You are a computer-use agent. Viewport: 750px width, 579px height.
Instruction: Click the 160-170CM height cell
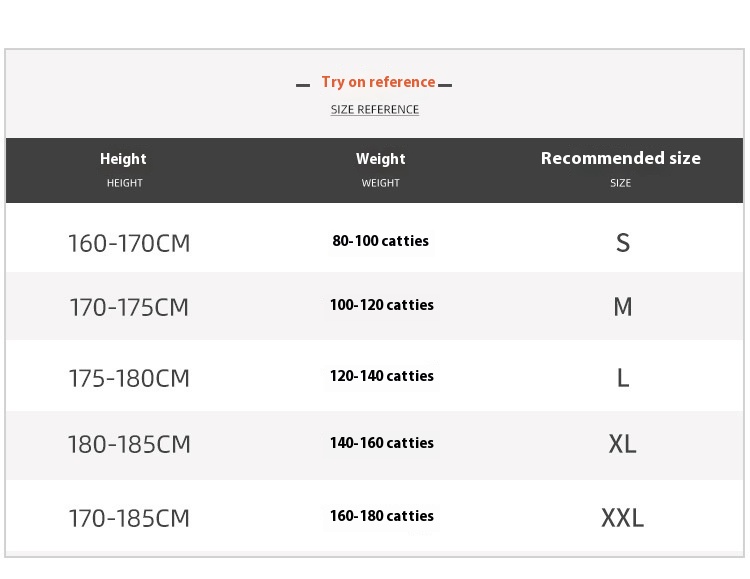point(129,243)
